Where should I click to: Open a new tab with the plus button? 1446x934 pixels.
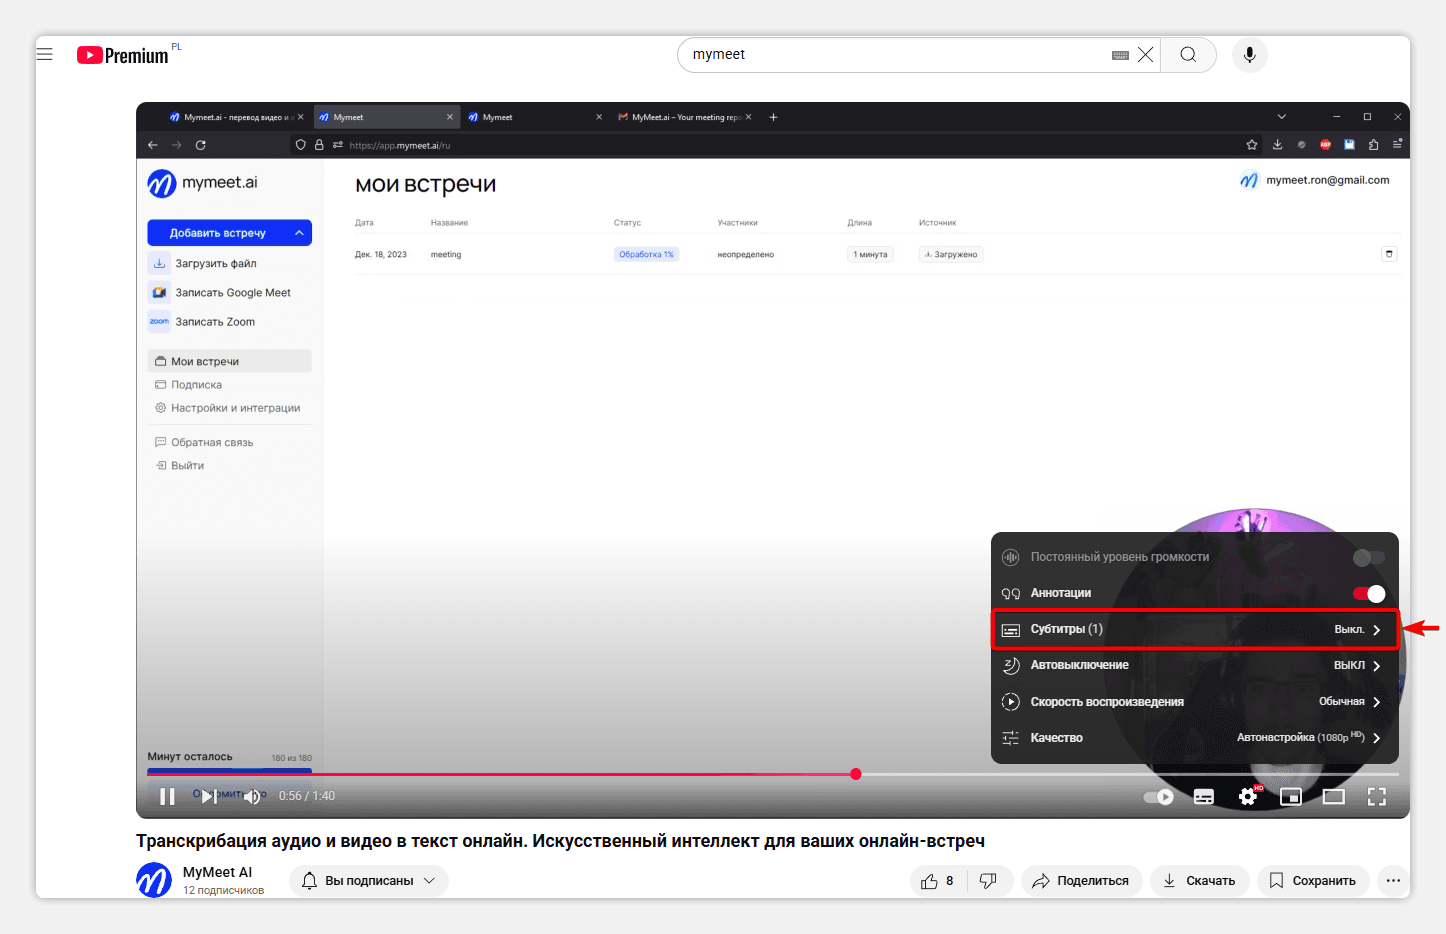[773, 117]
